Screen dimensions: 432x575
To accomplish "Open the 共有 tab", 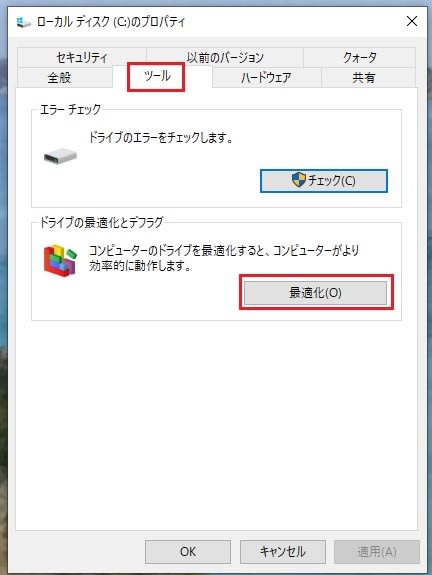I will [363, 77].
